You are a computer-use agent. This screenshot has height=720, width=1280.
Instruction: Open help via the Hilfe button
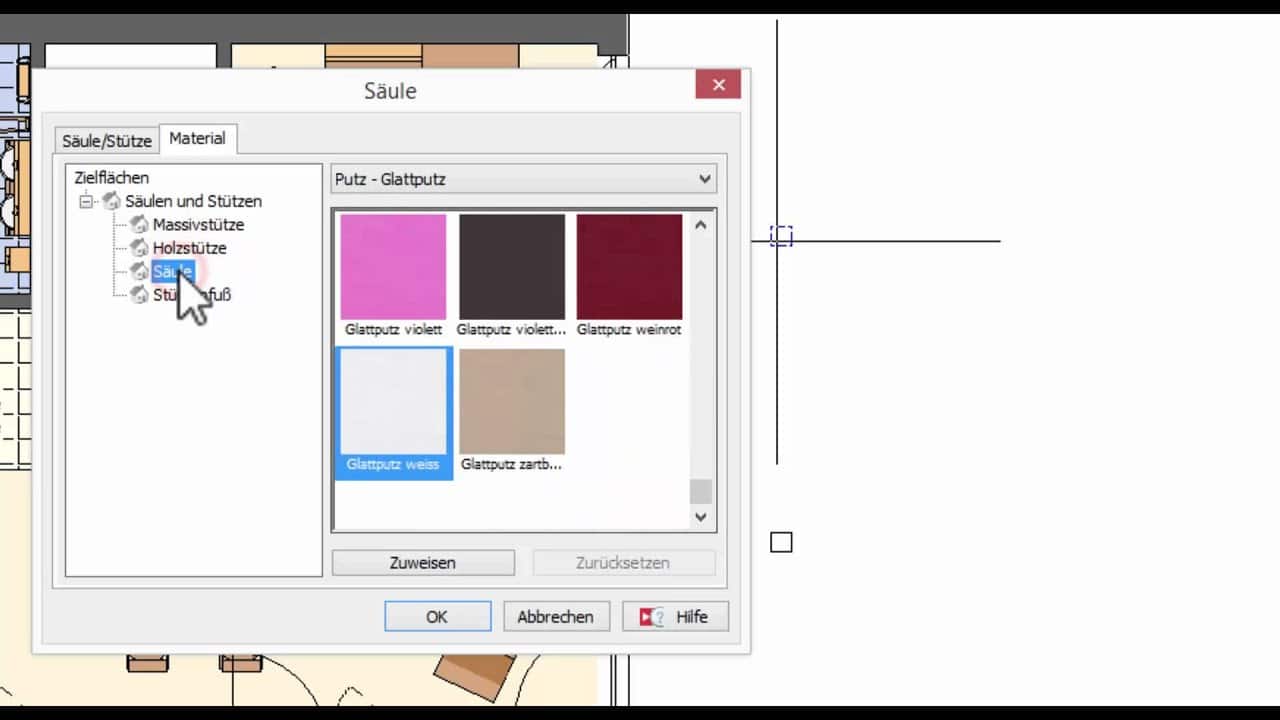(x=675, y=617)
